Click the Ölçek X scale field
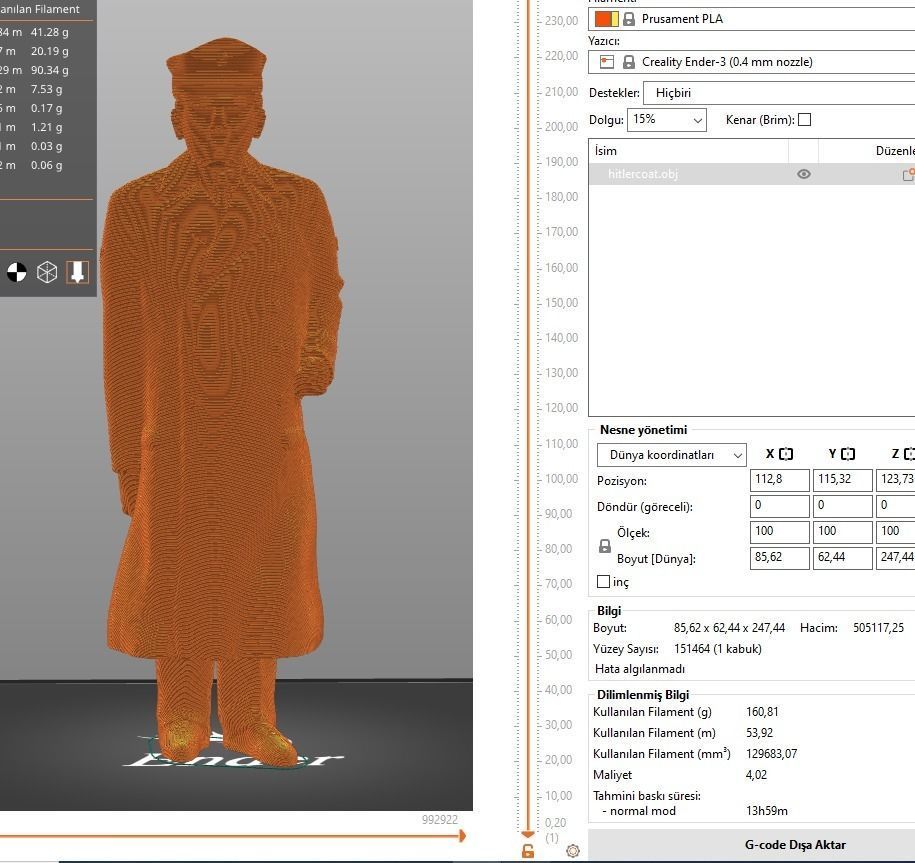915x863 pixels. point(780,532)
